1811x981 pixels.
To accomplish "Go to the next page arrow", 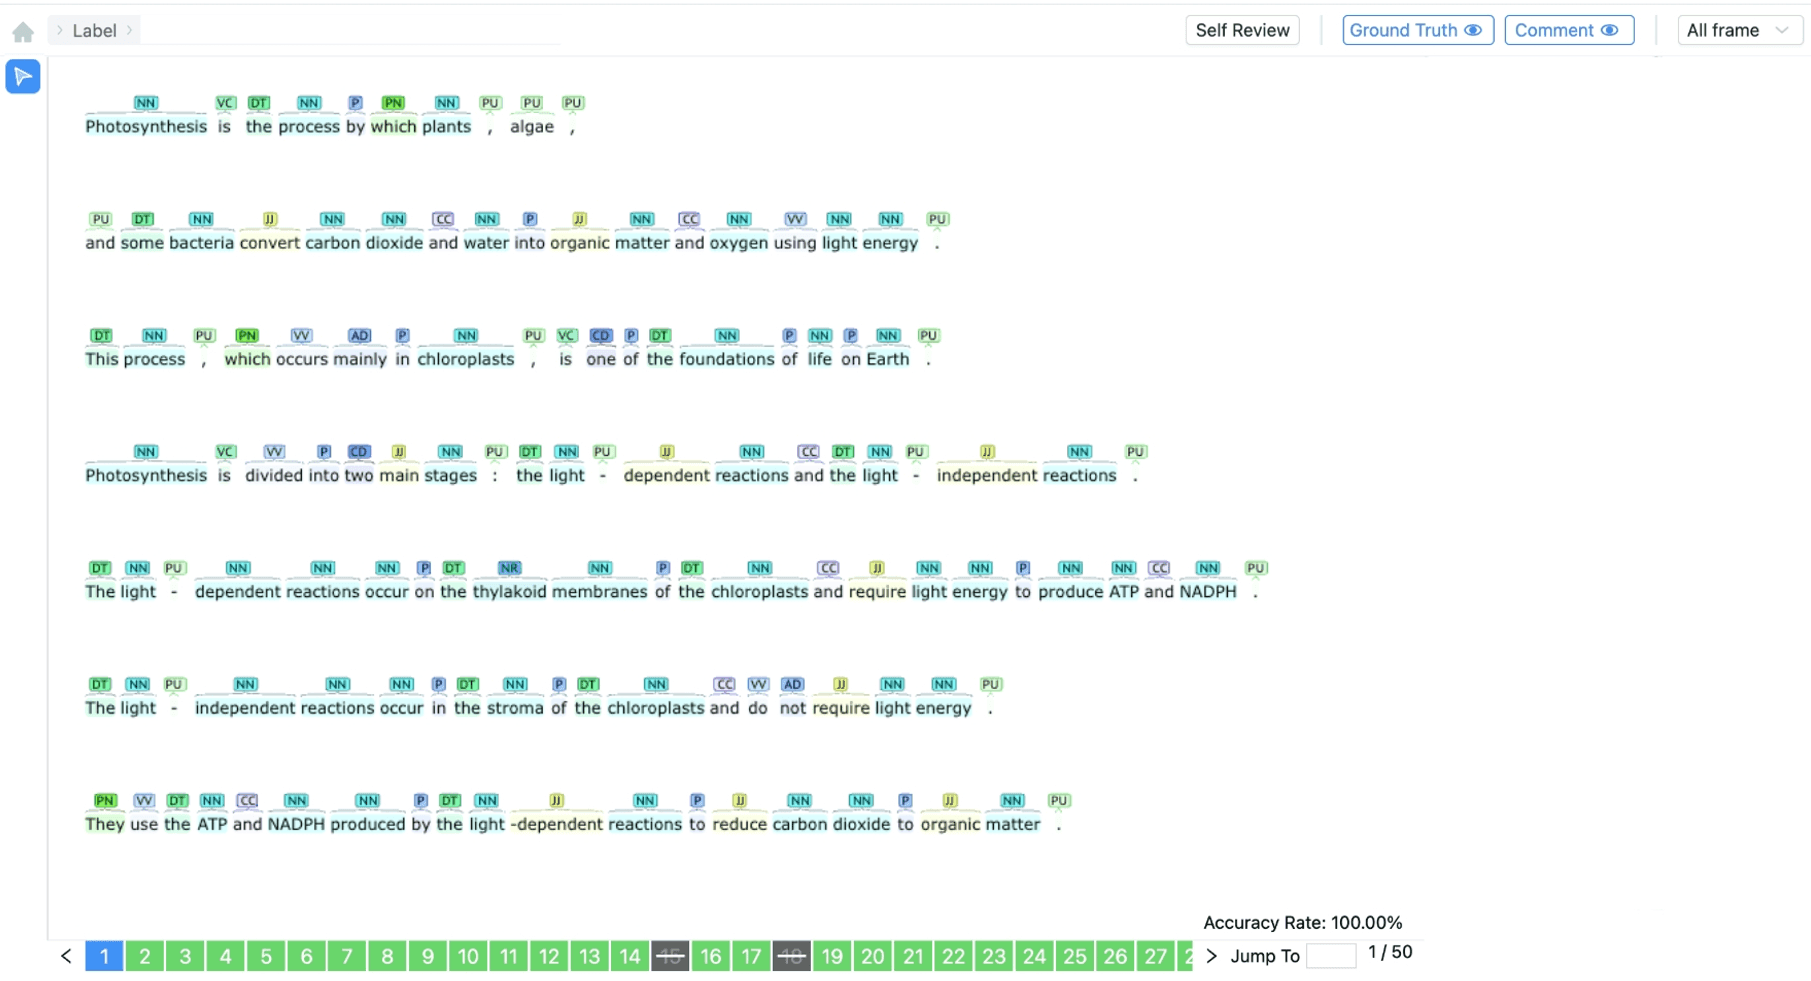I will point(1211,956).
